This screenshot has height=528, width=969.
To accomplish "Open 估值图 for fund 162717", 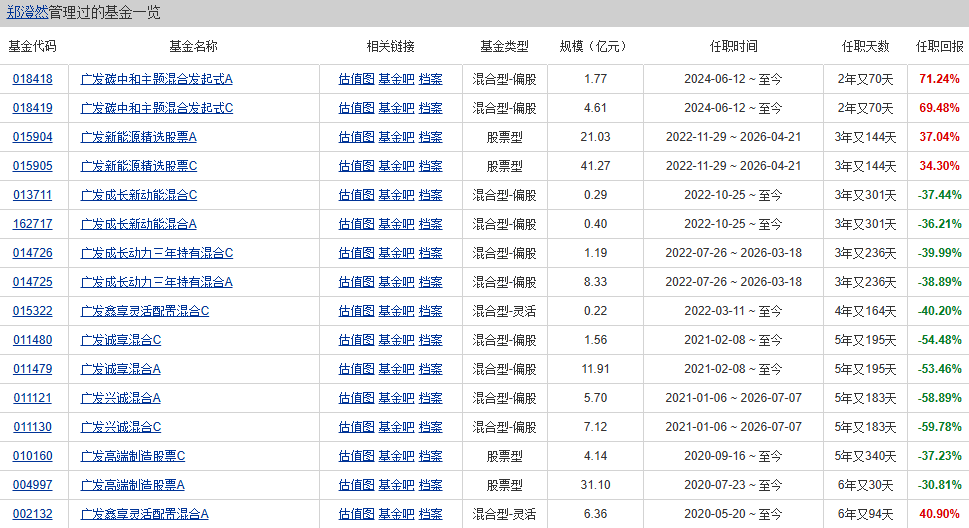I will pos(357,224).
